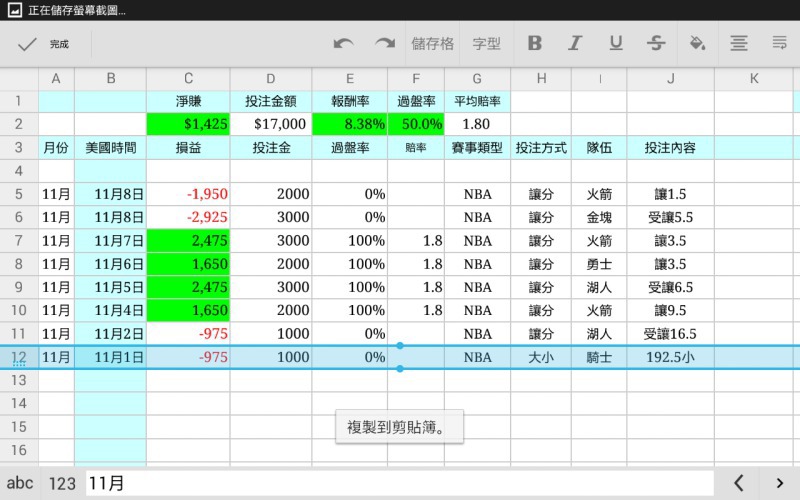800x500 pixels.
Task: Grab the top selection handle on row 12
Action: (400, 345)
